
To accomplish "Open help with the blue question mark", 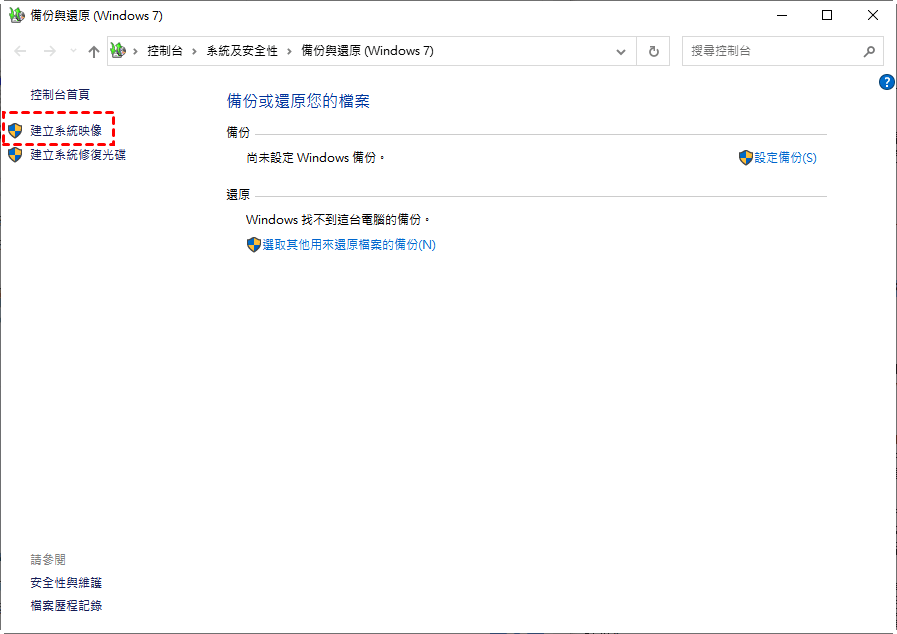I will (886, 83).
